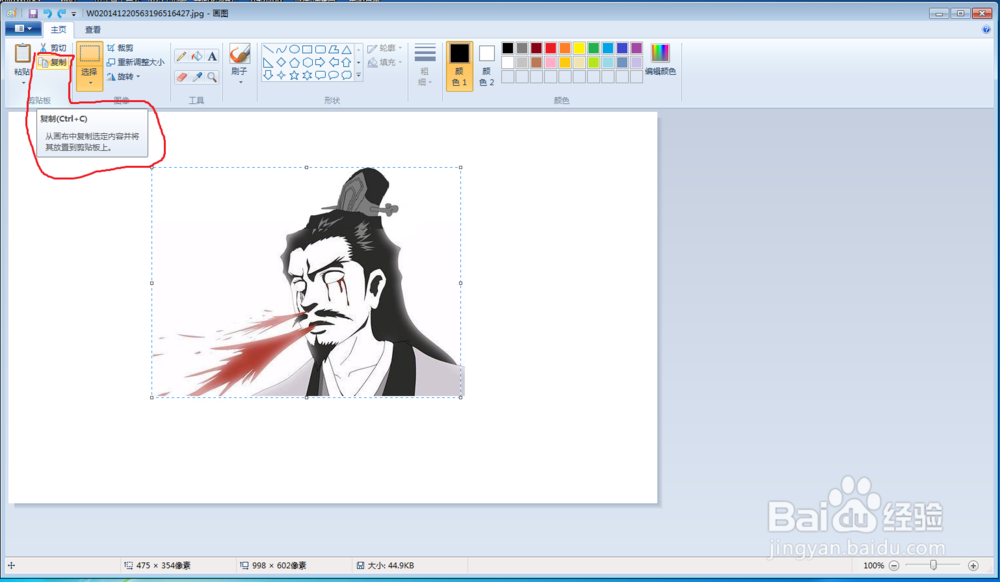This screenshot has height=582, width=1000.
Task: Click the rectangular Select (选择) tool
Action: coord(89,54)
